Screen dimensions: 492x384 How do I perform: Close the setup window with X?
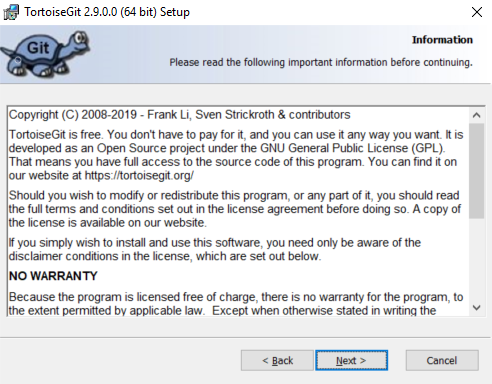pyautogui.click(x=477, y=12)
